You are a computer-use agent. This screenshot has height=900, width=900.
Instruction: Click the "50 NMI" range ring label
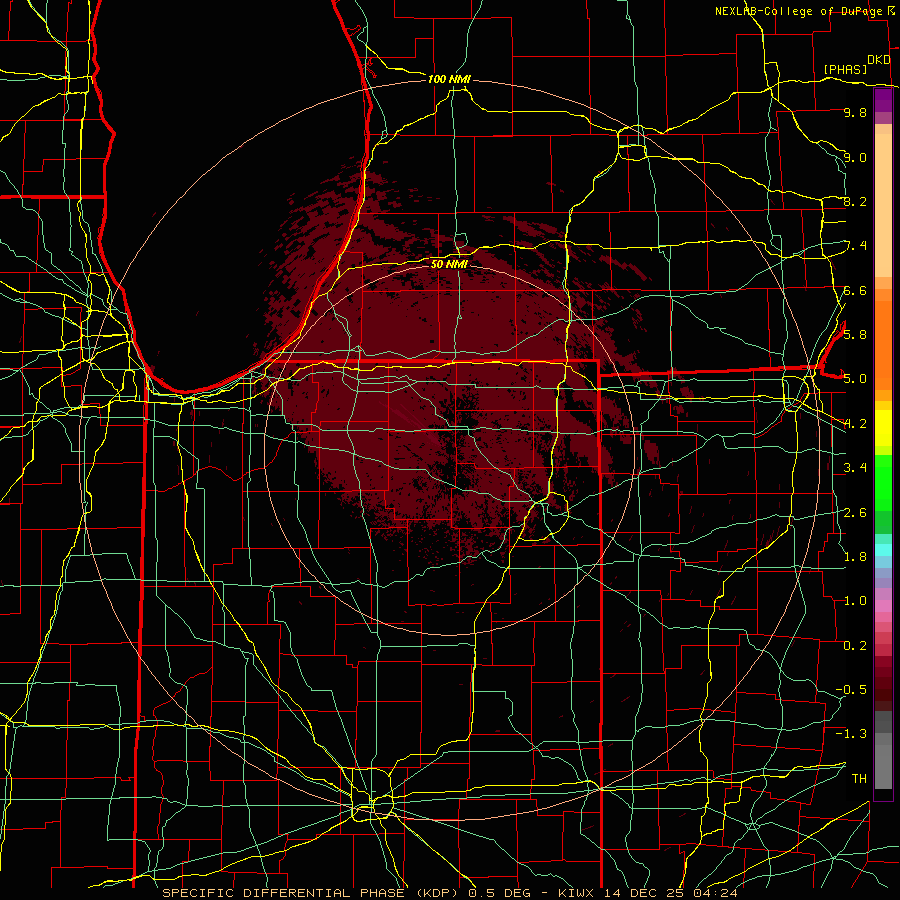tap(449, 264)
